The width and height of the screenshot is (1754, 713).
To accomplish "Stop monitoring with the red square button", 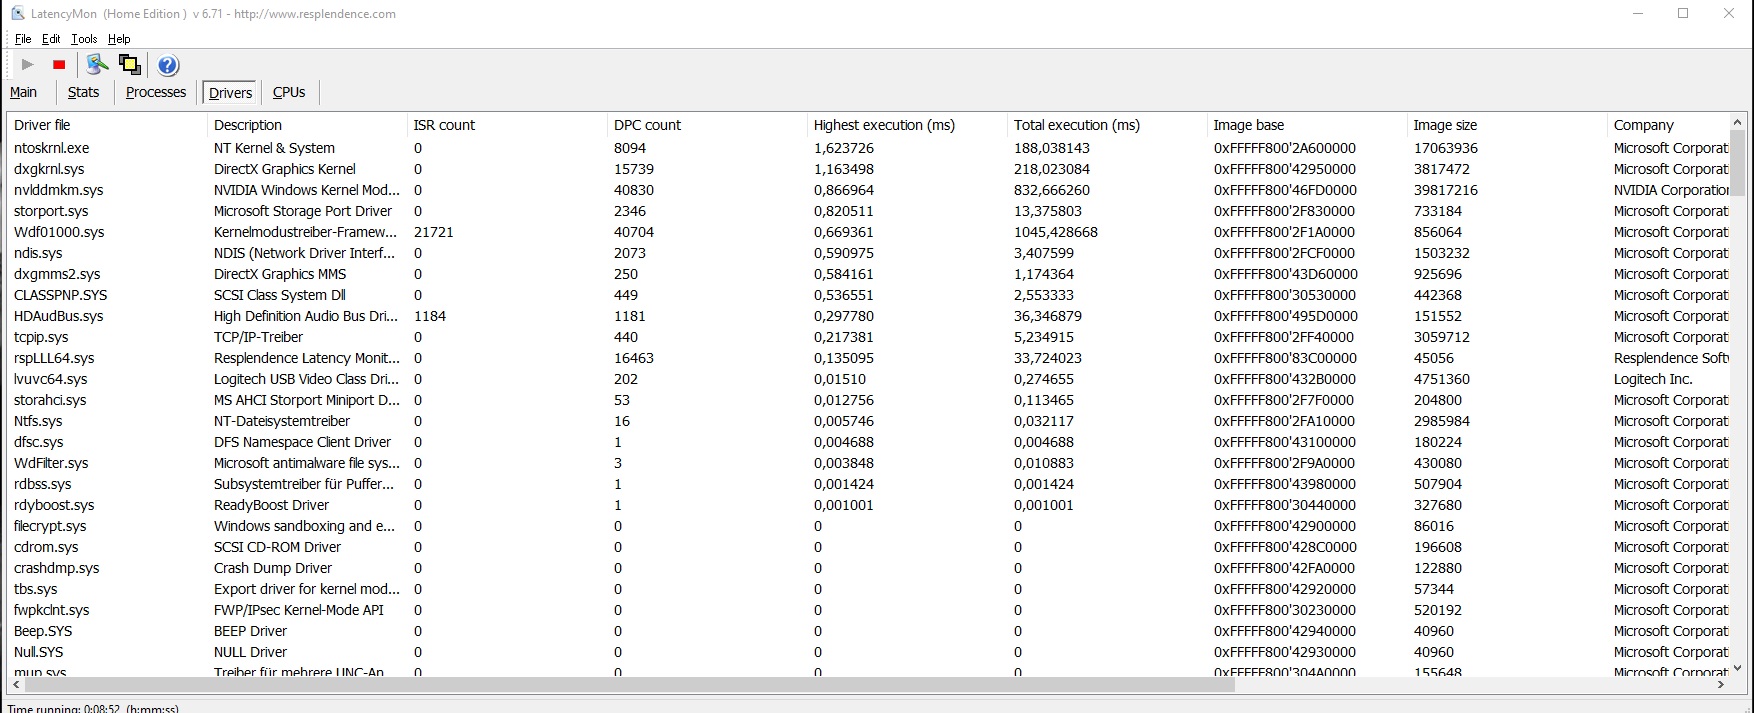I will (59, 65).
